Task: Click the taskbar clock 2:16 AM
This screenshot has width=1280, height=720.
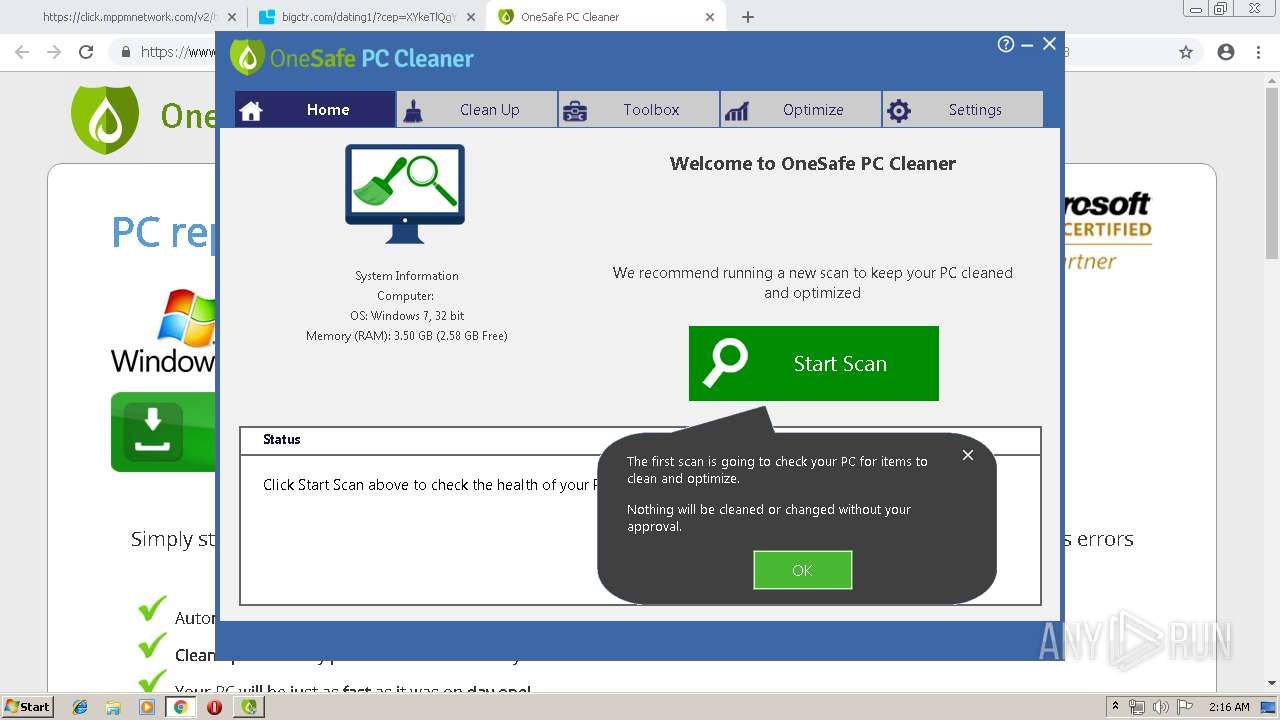Action: tap(1229, 707)
